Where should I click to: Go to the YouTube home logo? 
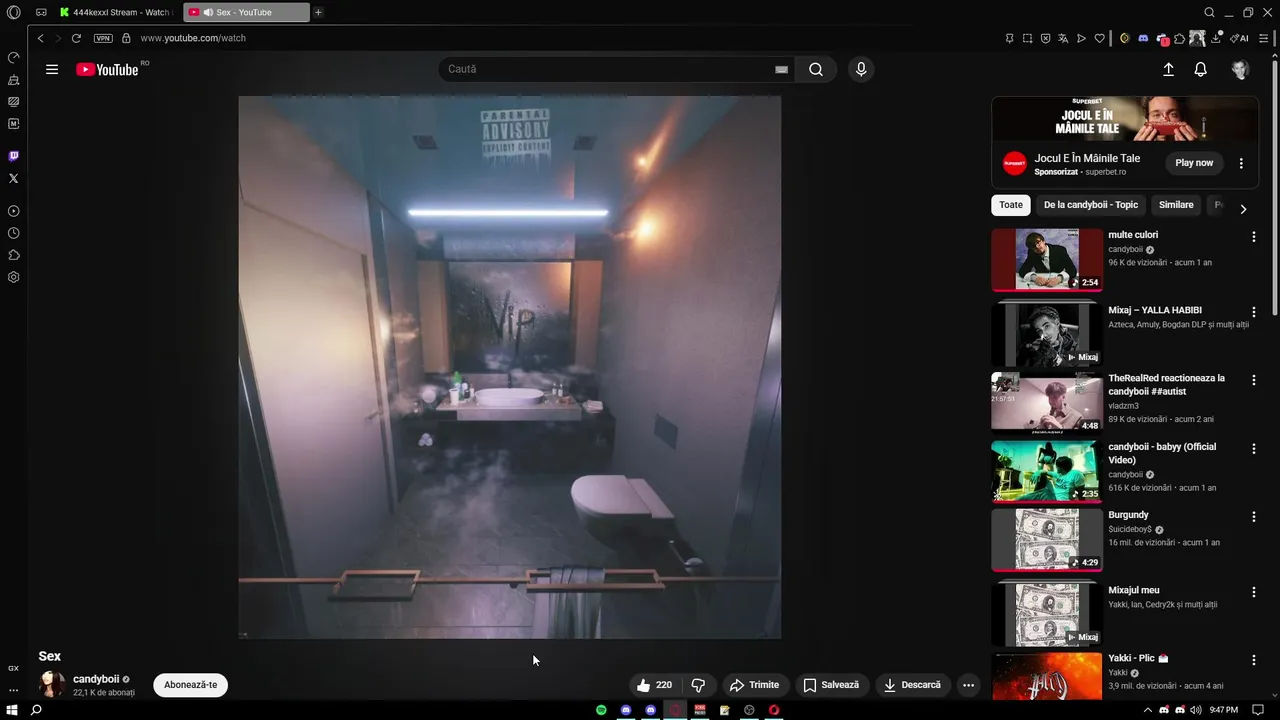108,69
